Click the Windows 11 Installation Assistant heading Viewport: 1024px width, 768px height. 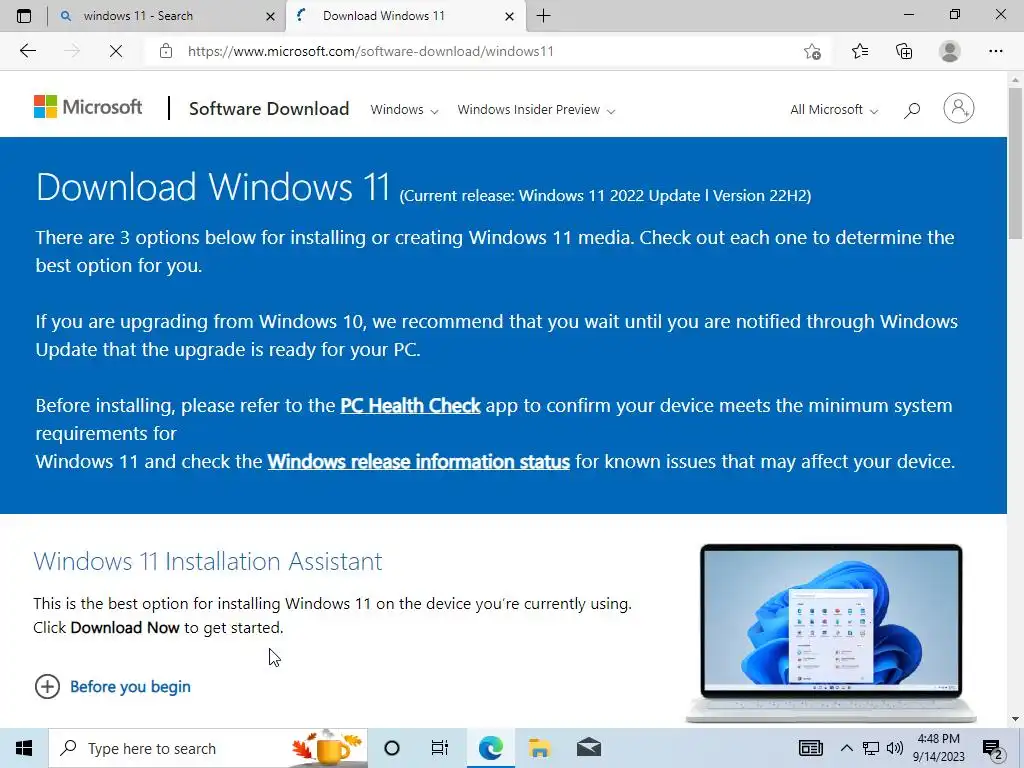[x=208, y=562]
